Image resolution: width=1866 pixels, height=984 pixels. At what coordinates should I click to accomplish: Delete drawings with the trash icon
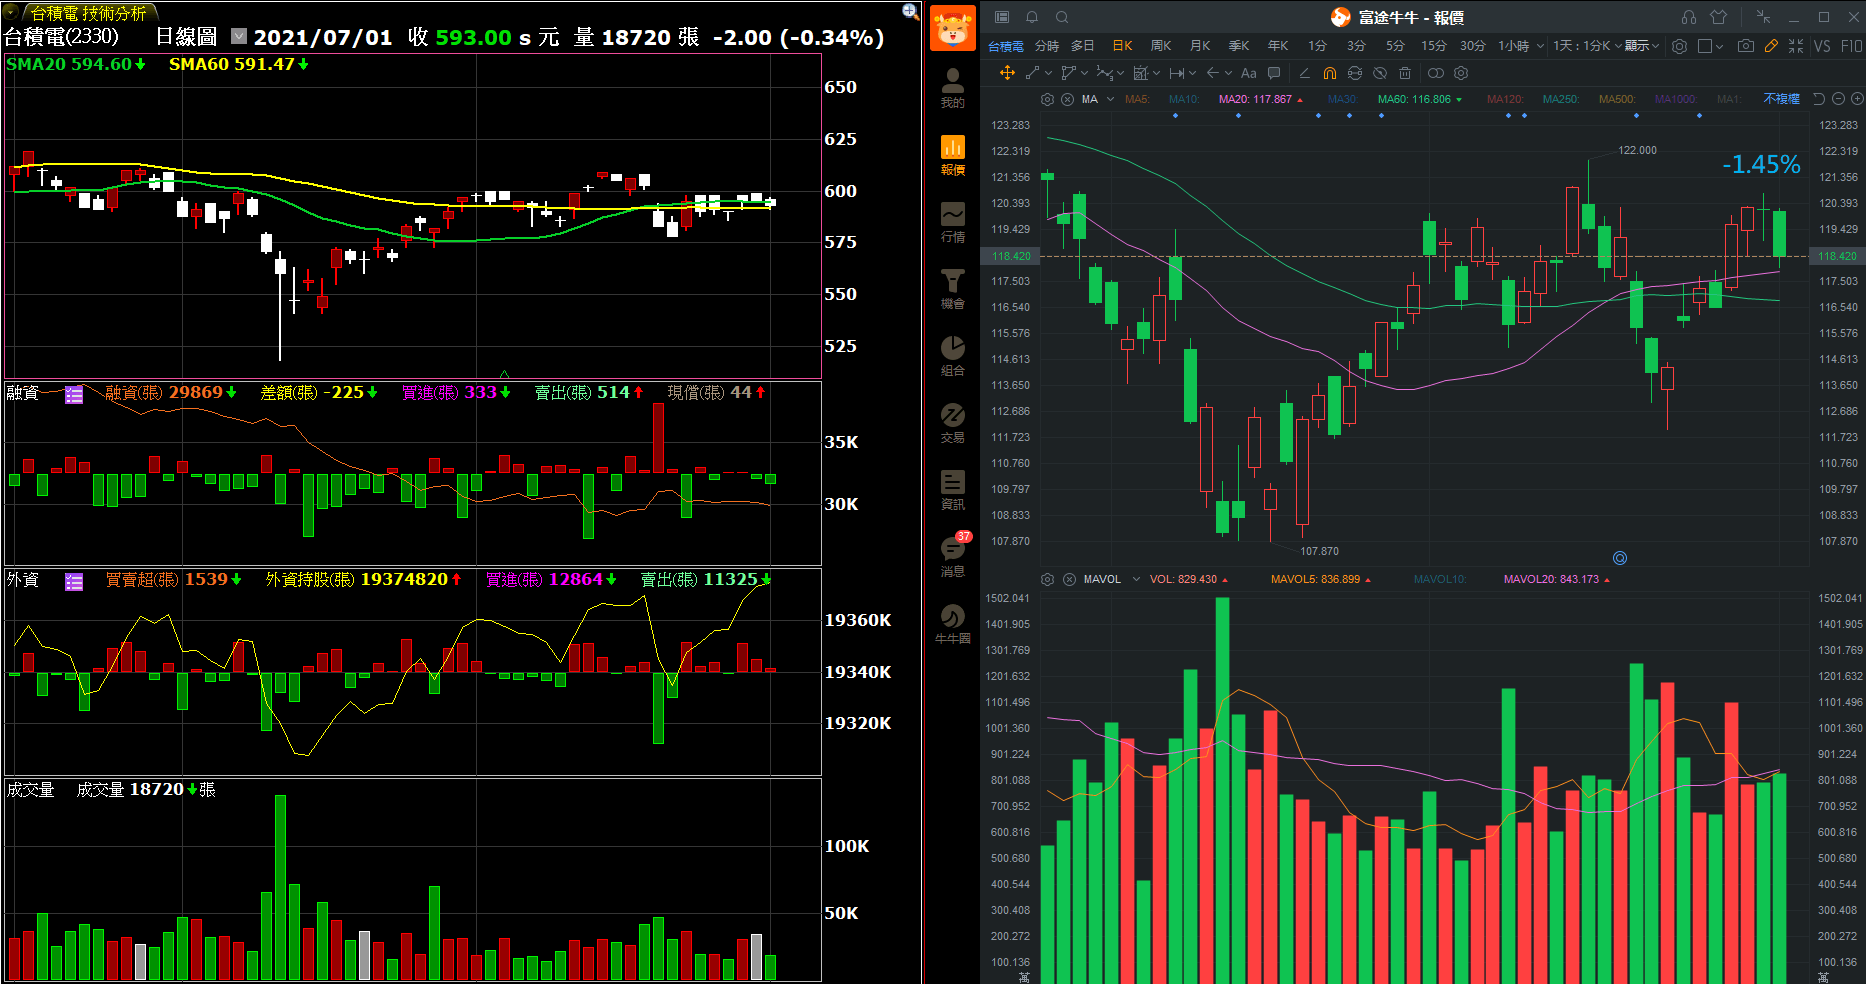click(1405, 73)
